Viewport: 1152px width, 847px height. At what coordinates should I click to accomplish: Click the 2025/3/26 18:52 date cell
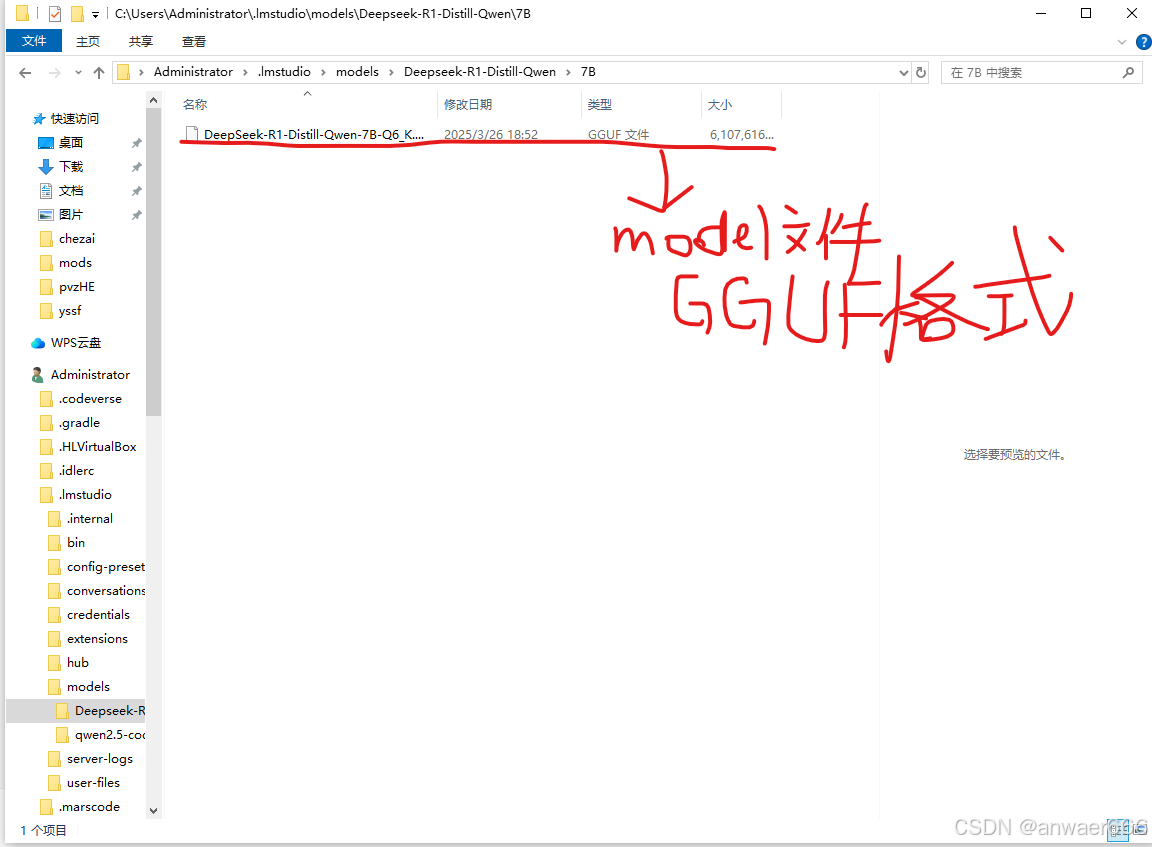pyautogui.click(x=491, y=134)
